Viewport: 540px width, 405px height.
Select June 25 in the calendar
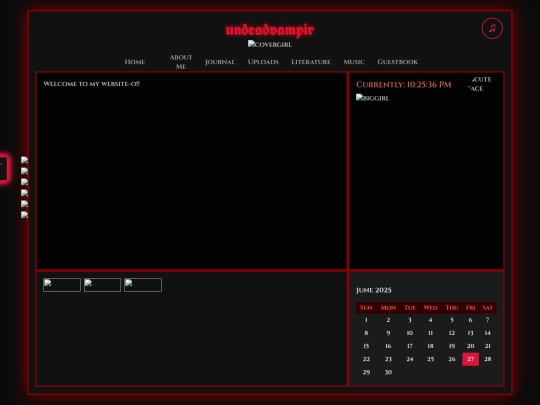[430, 359]
